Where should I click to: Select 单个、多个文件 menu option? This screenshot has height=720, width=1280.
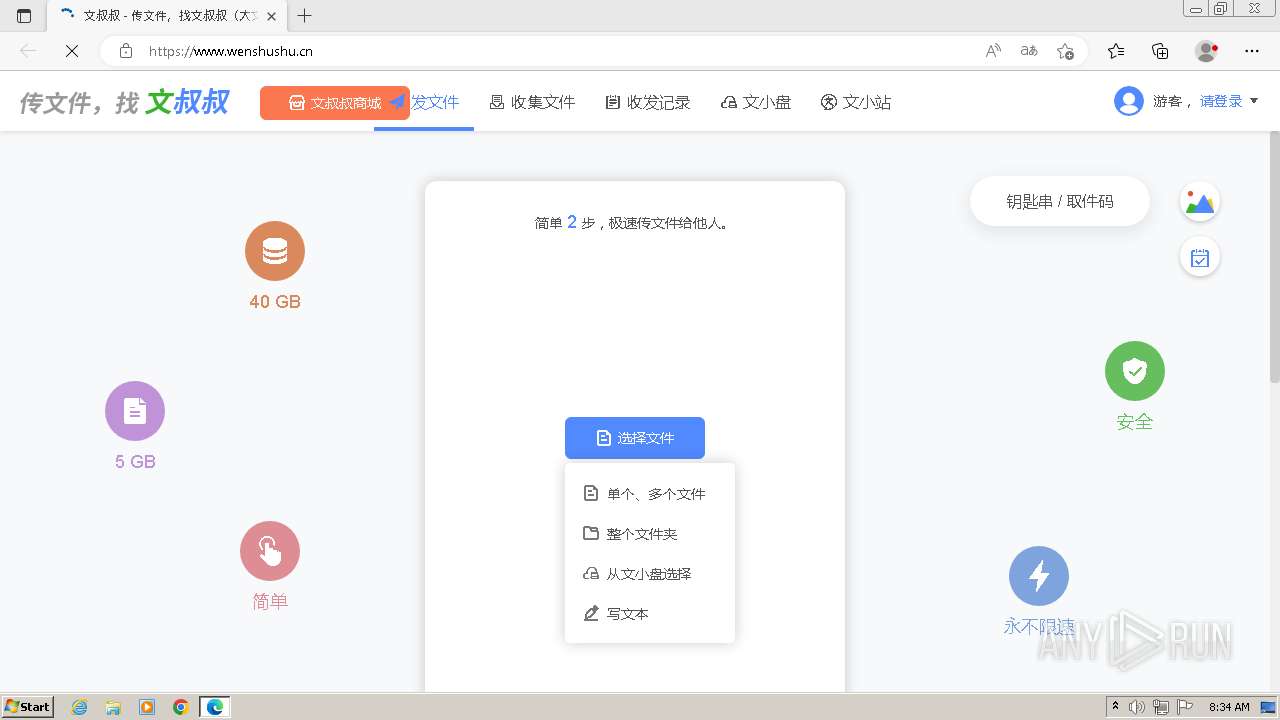(650, 494)
